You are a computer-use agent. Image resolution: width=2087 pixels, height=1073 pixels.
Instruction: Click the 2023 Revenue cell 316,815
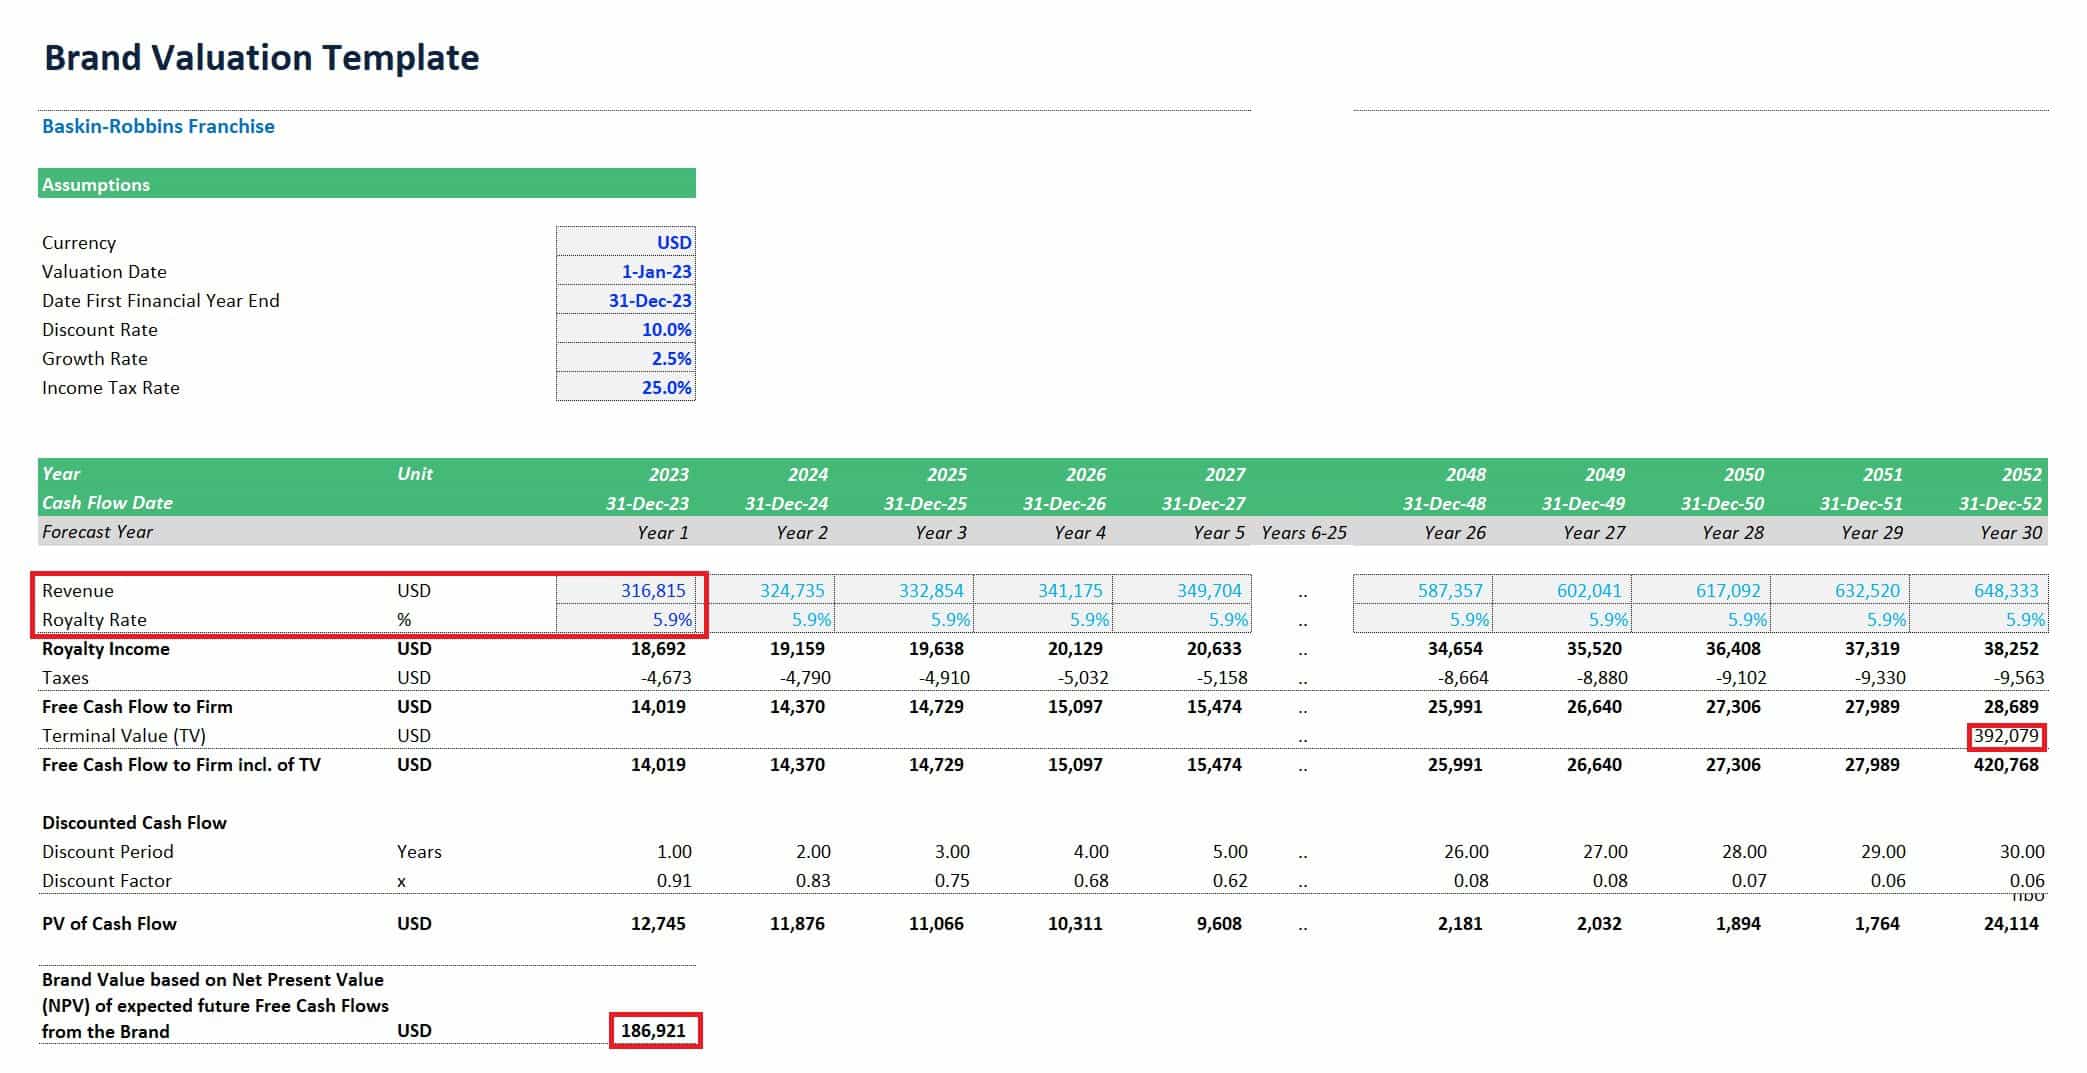pos(626,590)
